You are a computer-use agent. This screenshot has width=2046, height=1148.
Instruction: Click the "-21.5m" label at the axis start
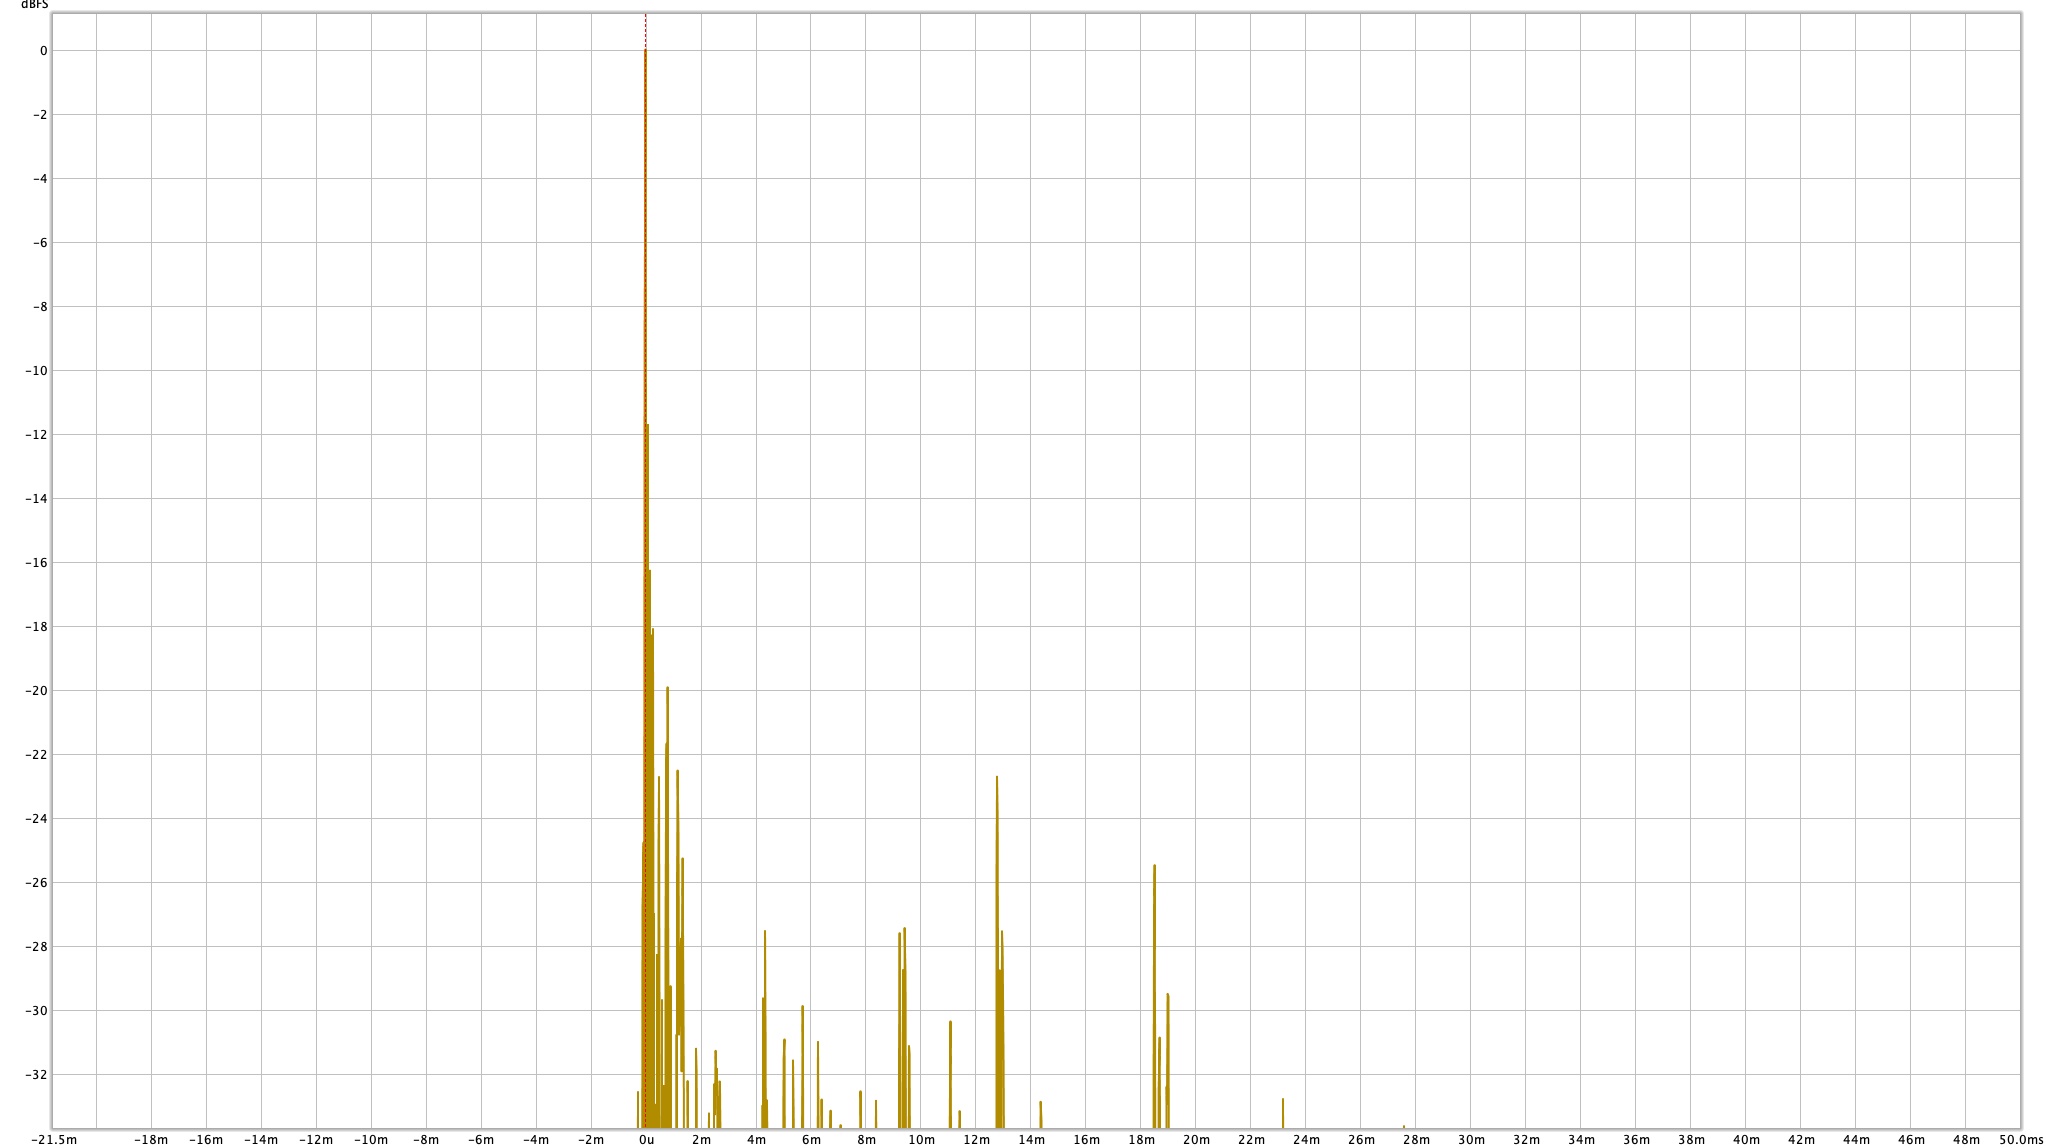56,1139
